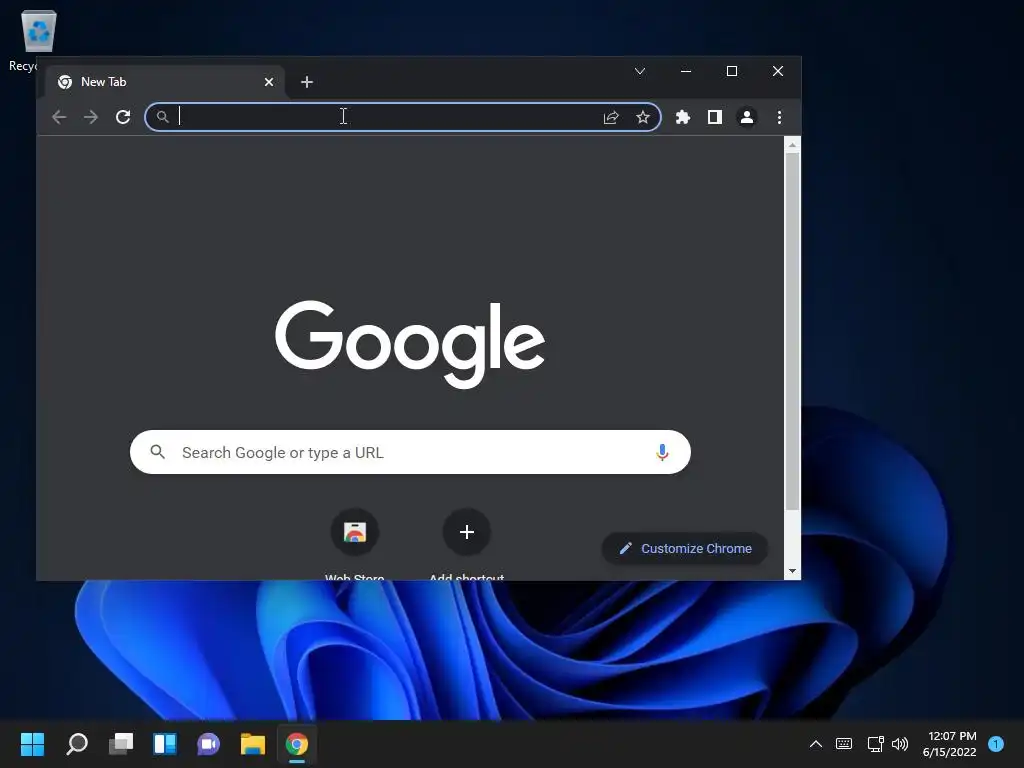Click the Search Google or type a URL box
This screenshot has width=1024, height=768.
pyautogui.click(x=410, y=452)
